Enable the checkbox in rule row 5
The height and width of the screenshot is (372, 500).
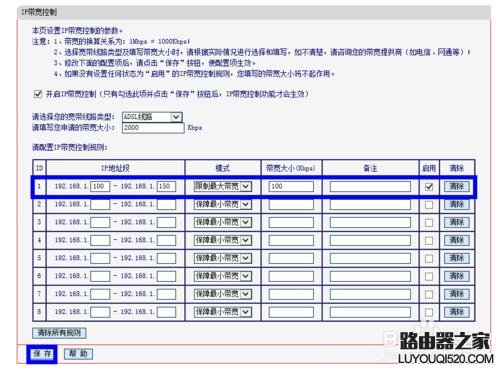click(x=429, y=259)
